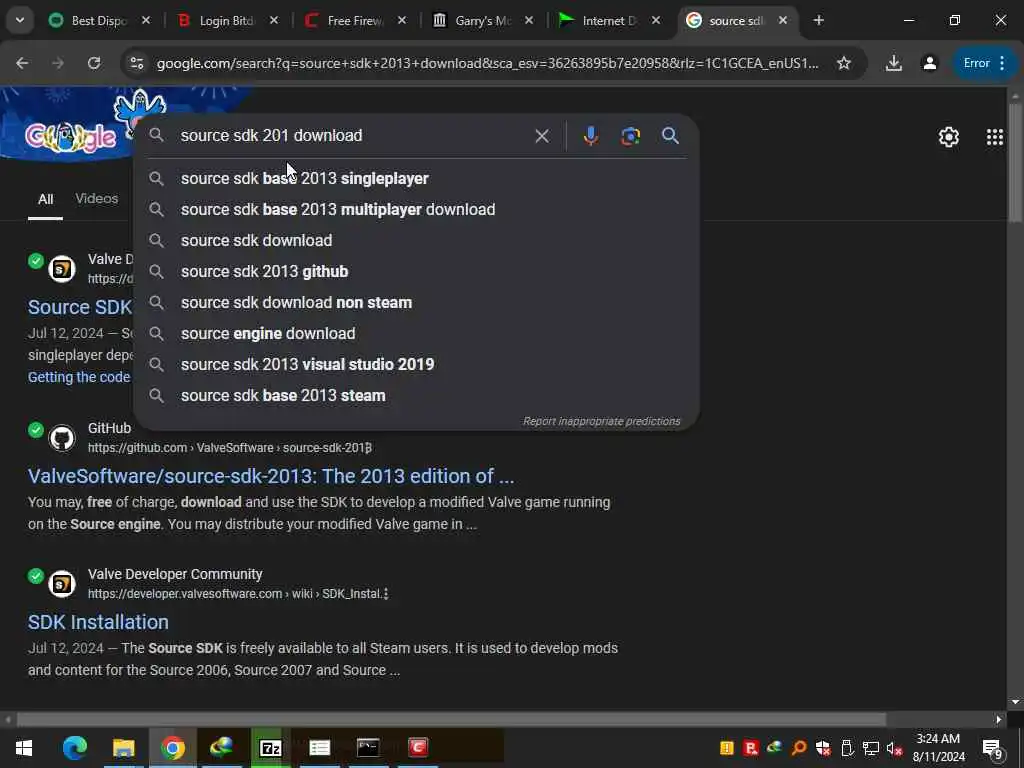The height and width of the screenshot is (768, 1024).
Task: Open the Chrome profile icon
Action: pos(929,63)
